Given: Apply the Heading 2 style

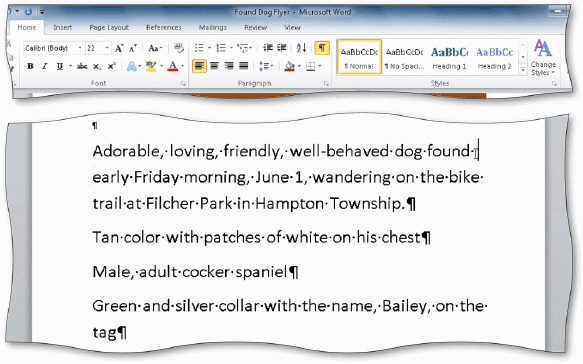Looking at the screenshot, I should pos(495,57).
